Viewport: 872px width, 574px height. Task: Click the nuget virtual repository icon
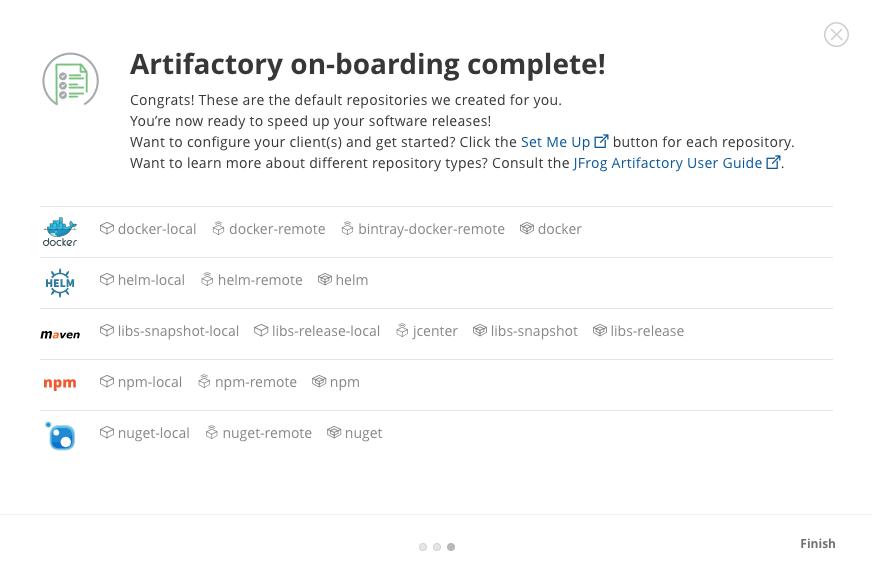pyautogui.click(x=334, y=433)
